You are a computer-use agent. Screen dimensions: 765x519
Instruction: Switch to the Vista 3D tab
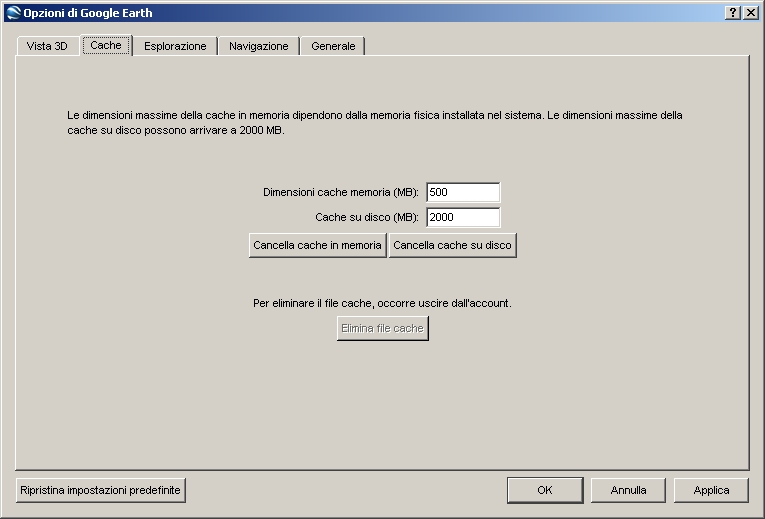coord(47,46)
